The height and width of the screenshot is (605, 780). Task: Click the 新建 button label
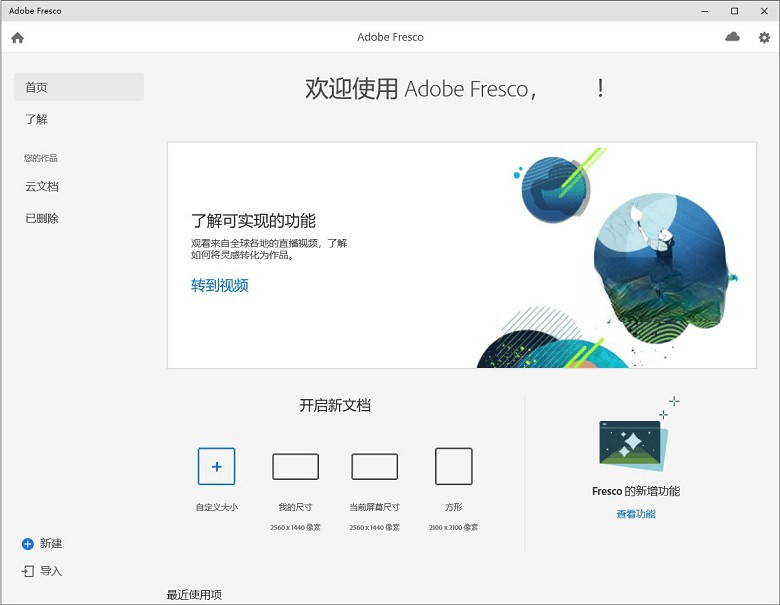coord(51,544)
